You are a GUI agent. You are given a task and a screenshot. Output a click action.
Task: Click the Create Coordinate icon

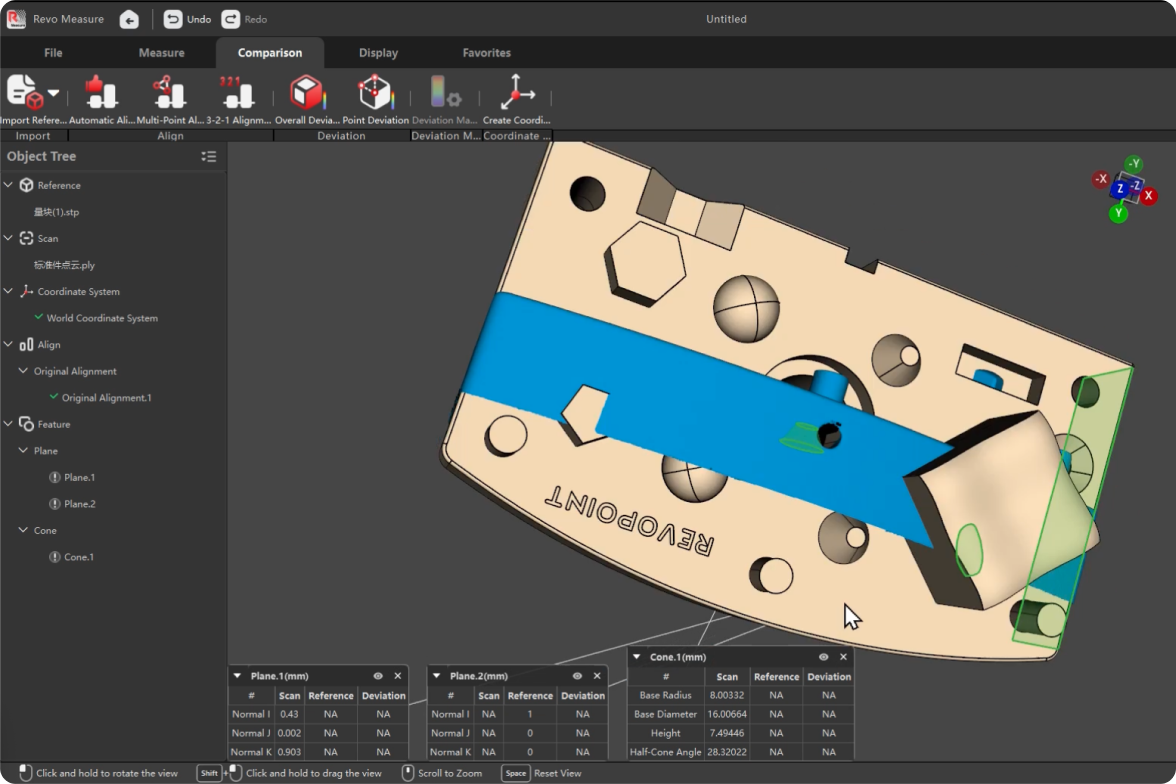(517, 92)
